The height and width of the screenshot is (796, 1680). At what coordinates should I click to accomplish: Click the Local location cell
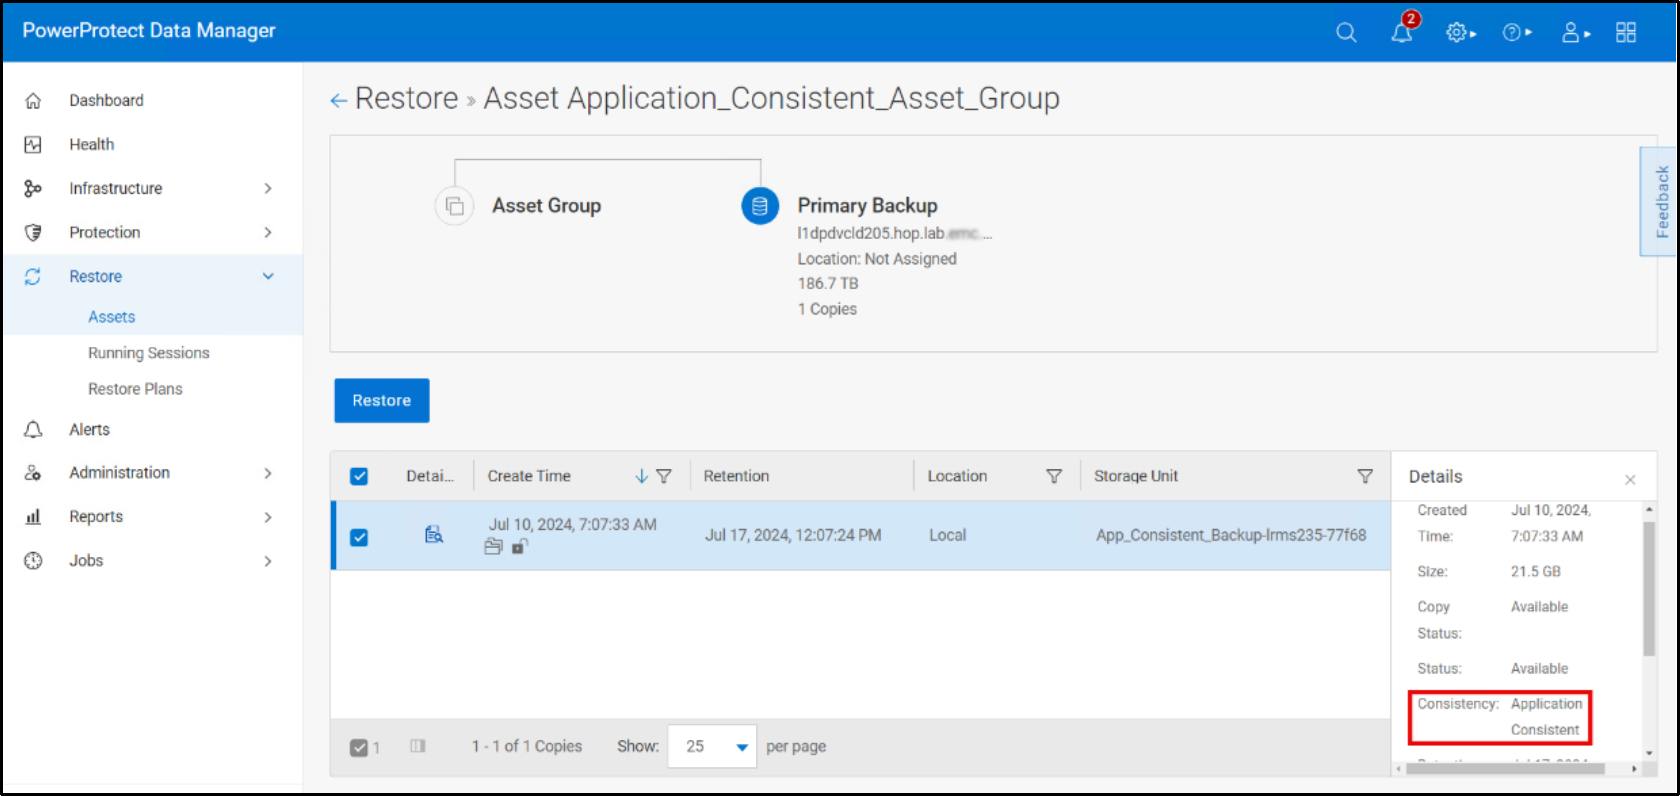click(947, 535)
